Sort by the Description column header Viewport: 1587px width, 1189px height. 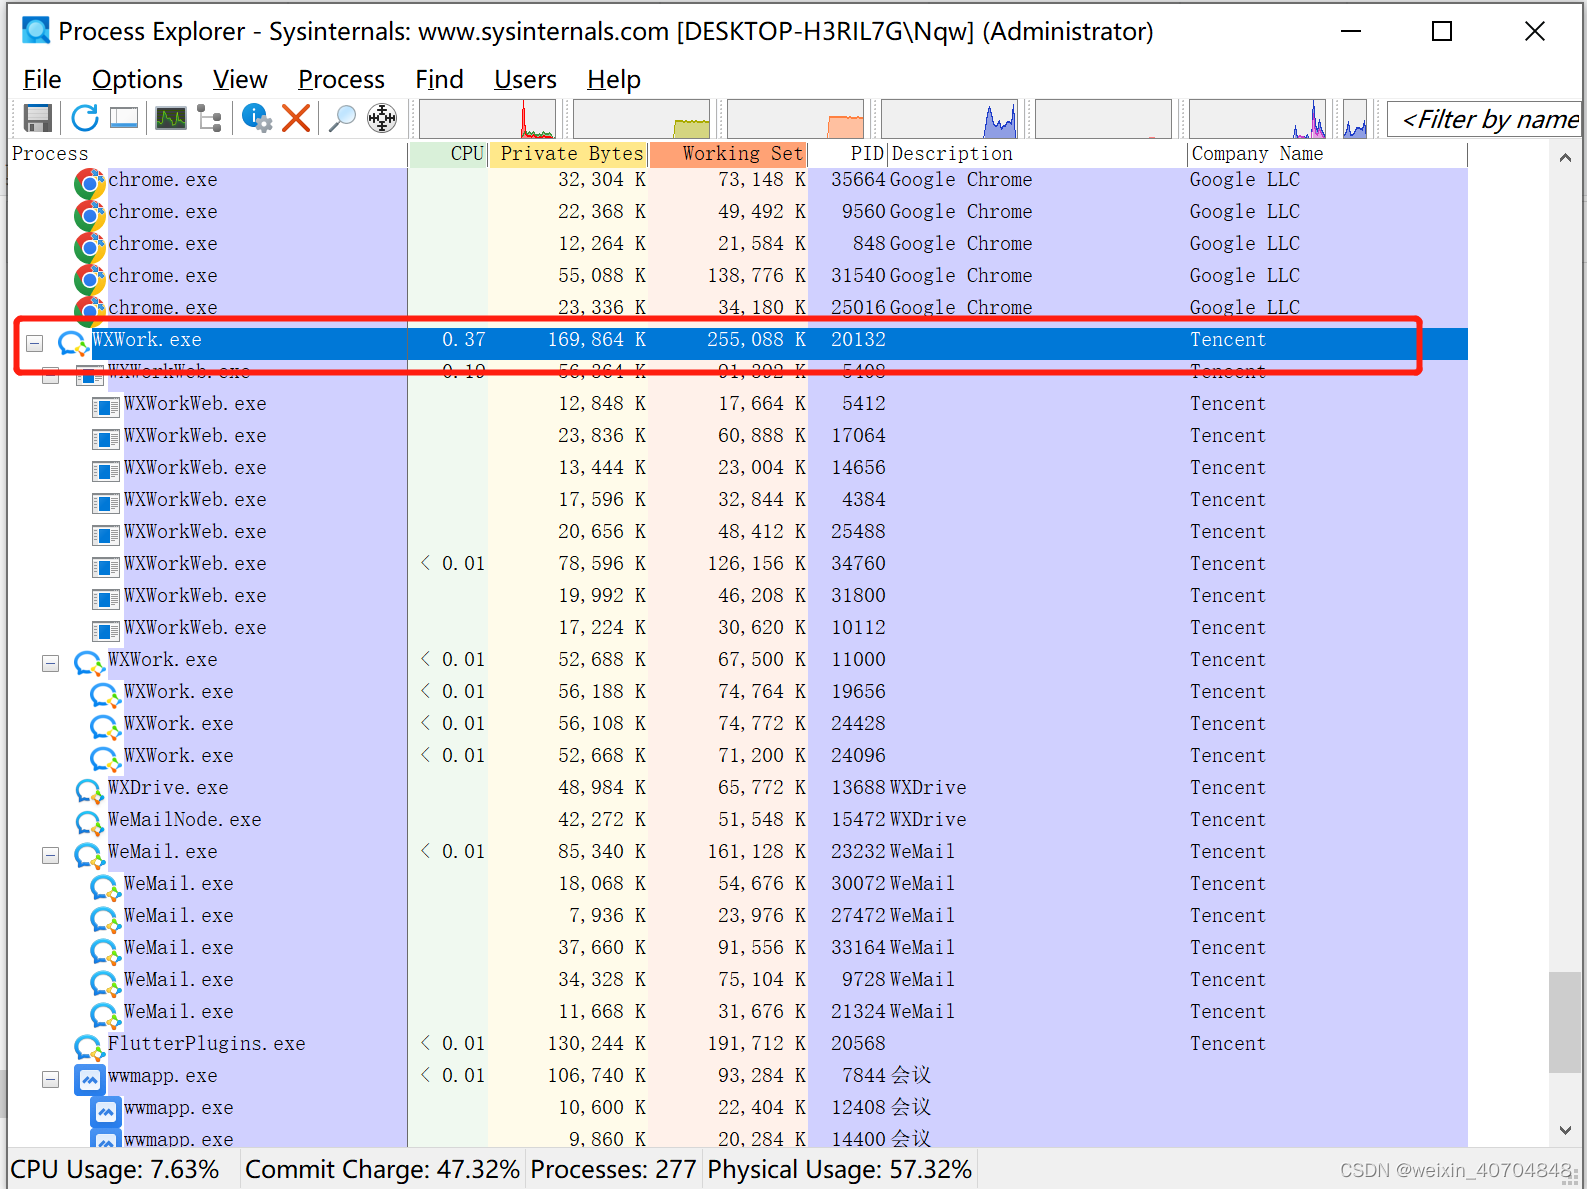tap(1037, 153)
